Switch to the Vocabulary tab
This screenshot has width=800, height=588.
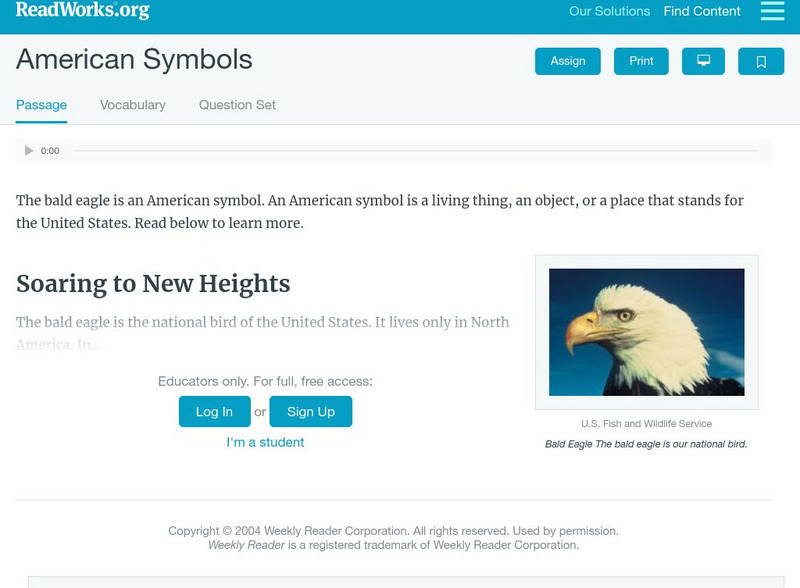[x=133, y=105]
